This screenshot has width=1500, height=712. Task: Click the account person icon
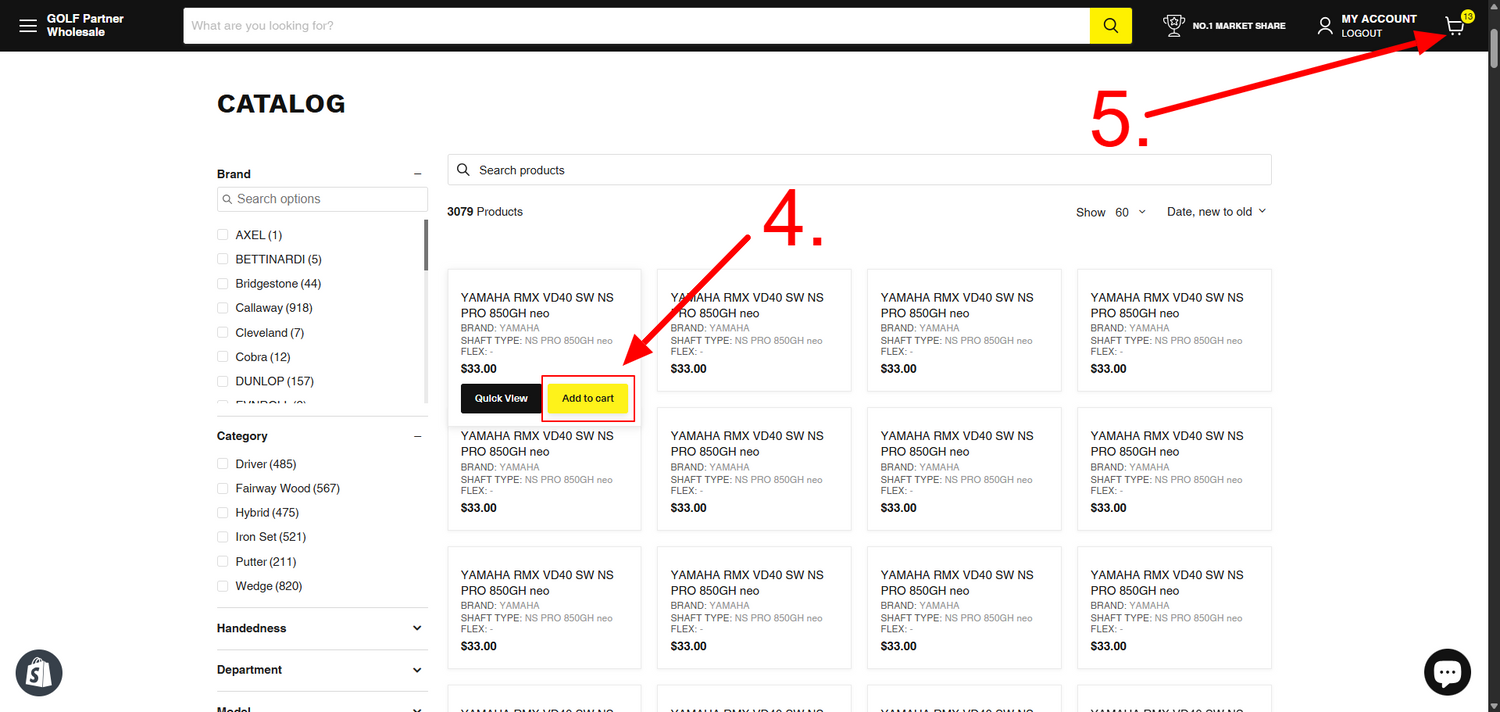(1325, 26)
